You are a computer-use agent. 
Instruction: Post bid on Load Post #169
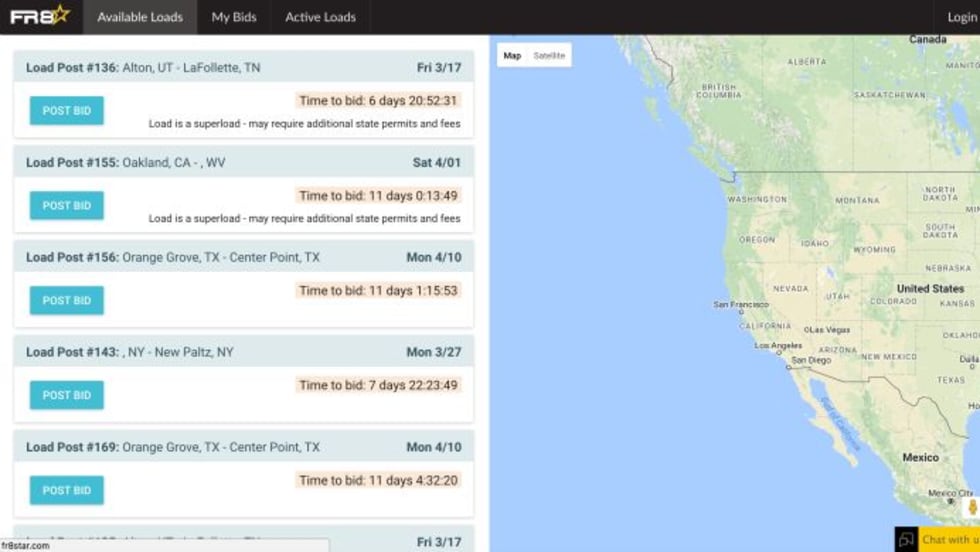coord(67,490)
